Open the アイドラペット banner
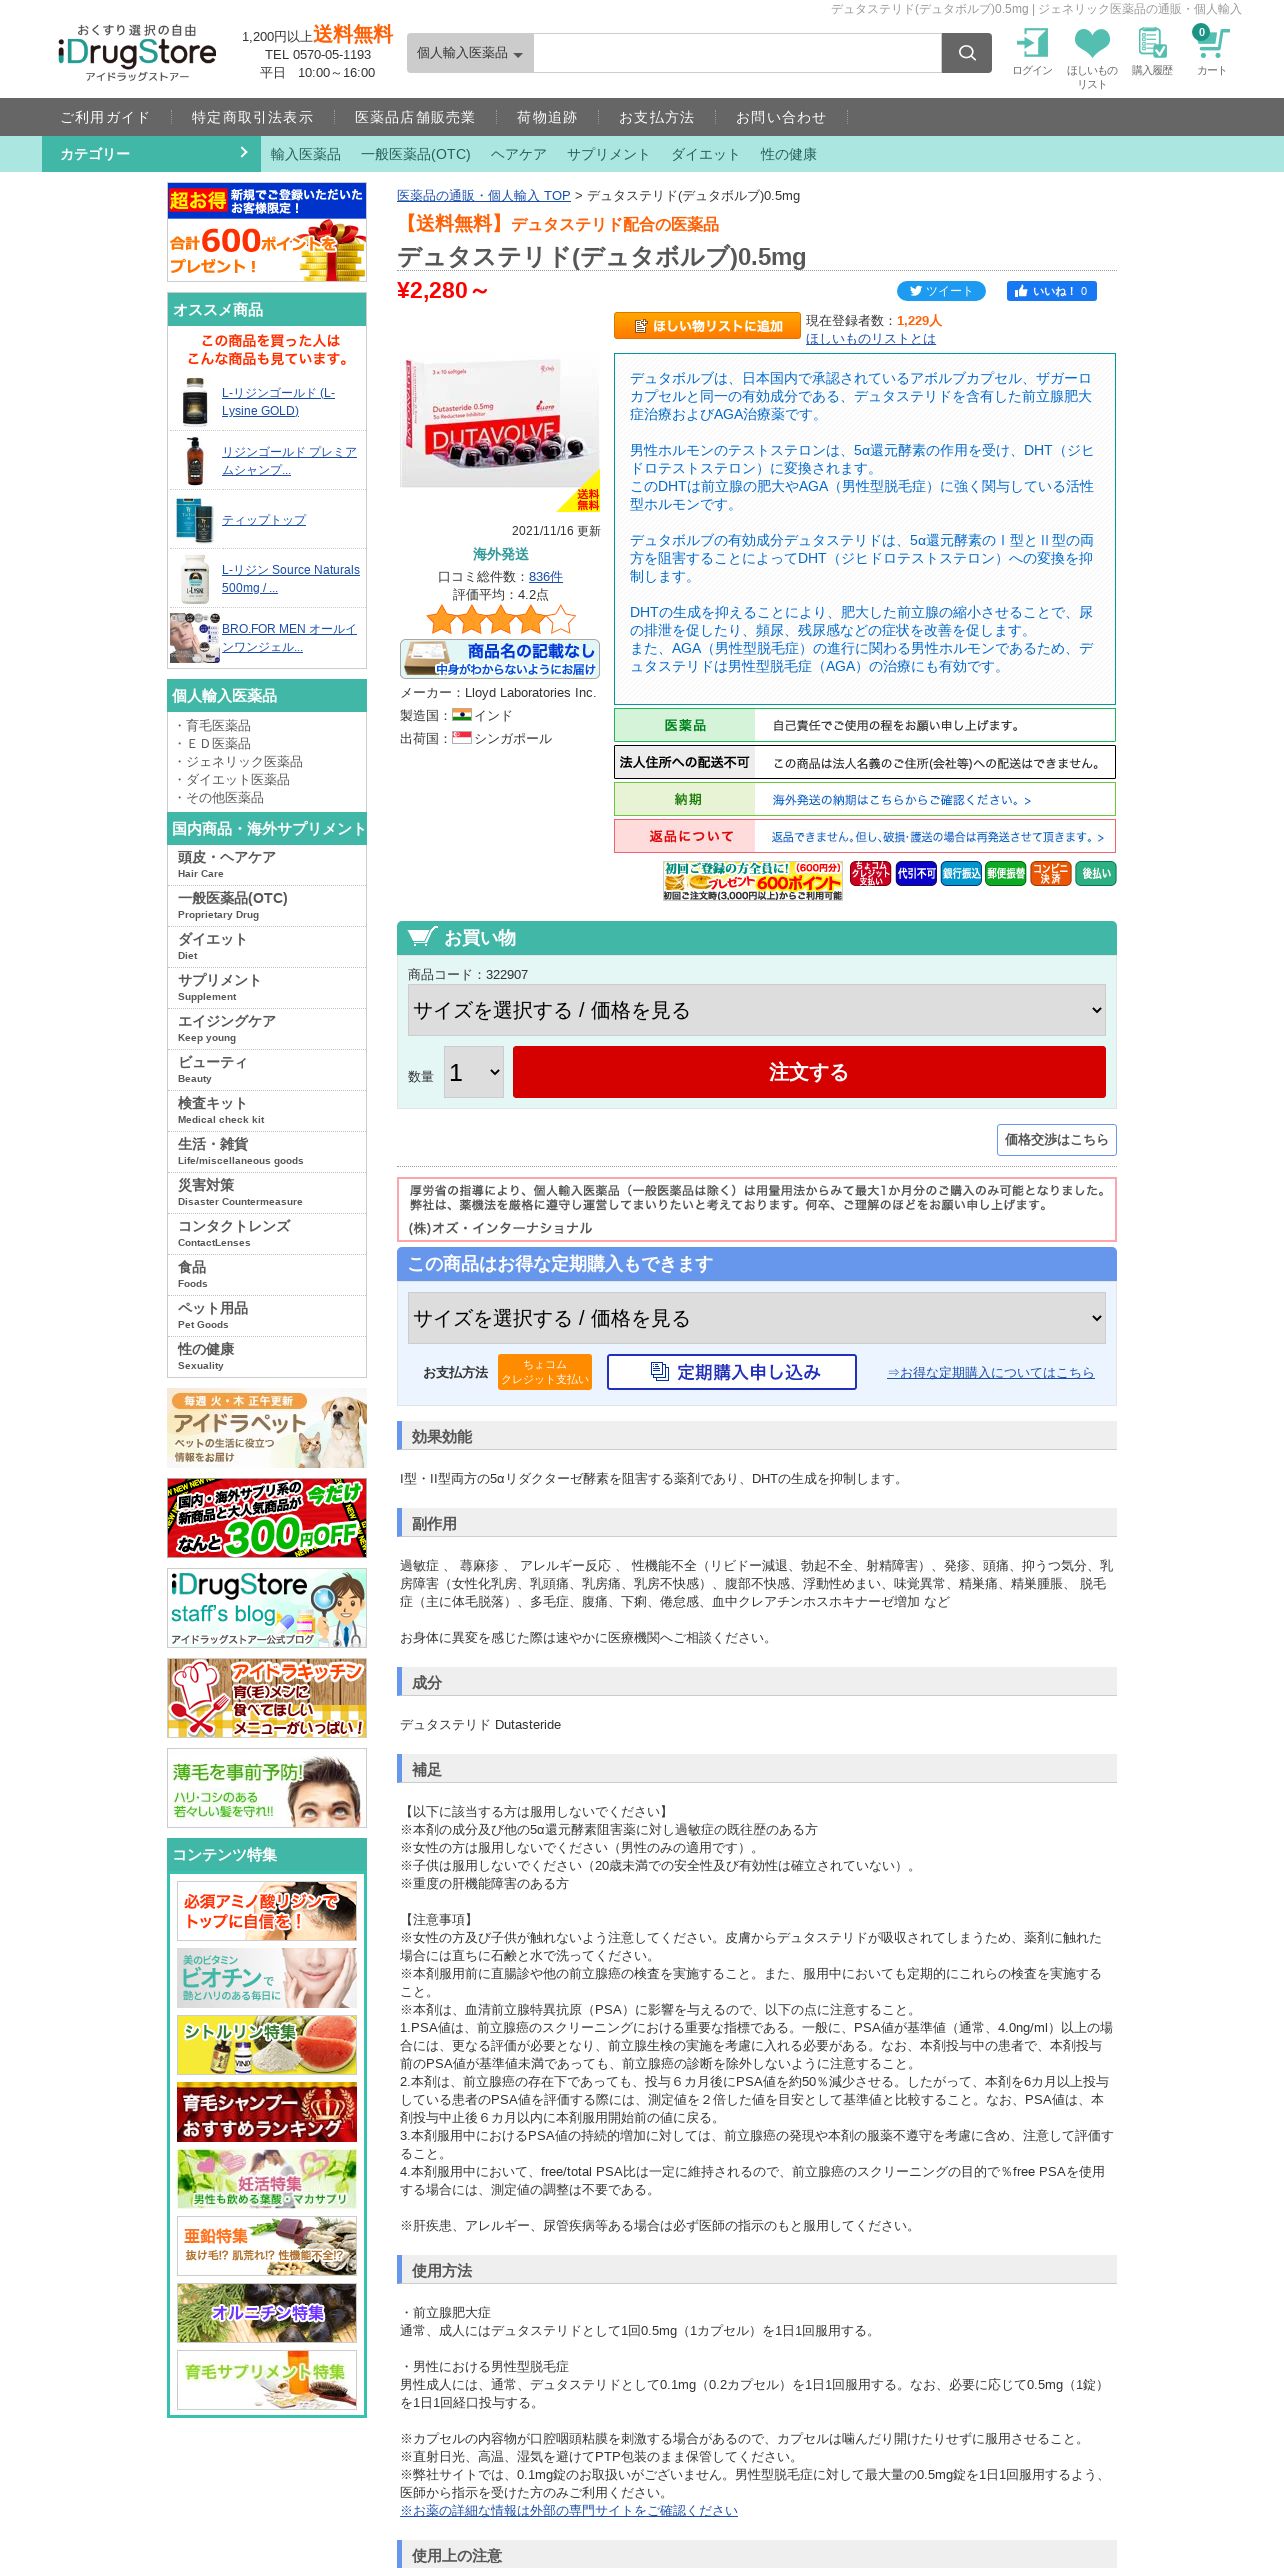The height and width of the screenshot is (2568, 1284). [x=267, y=1428]
